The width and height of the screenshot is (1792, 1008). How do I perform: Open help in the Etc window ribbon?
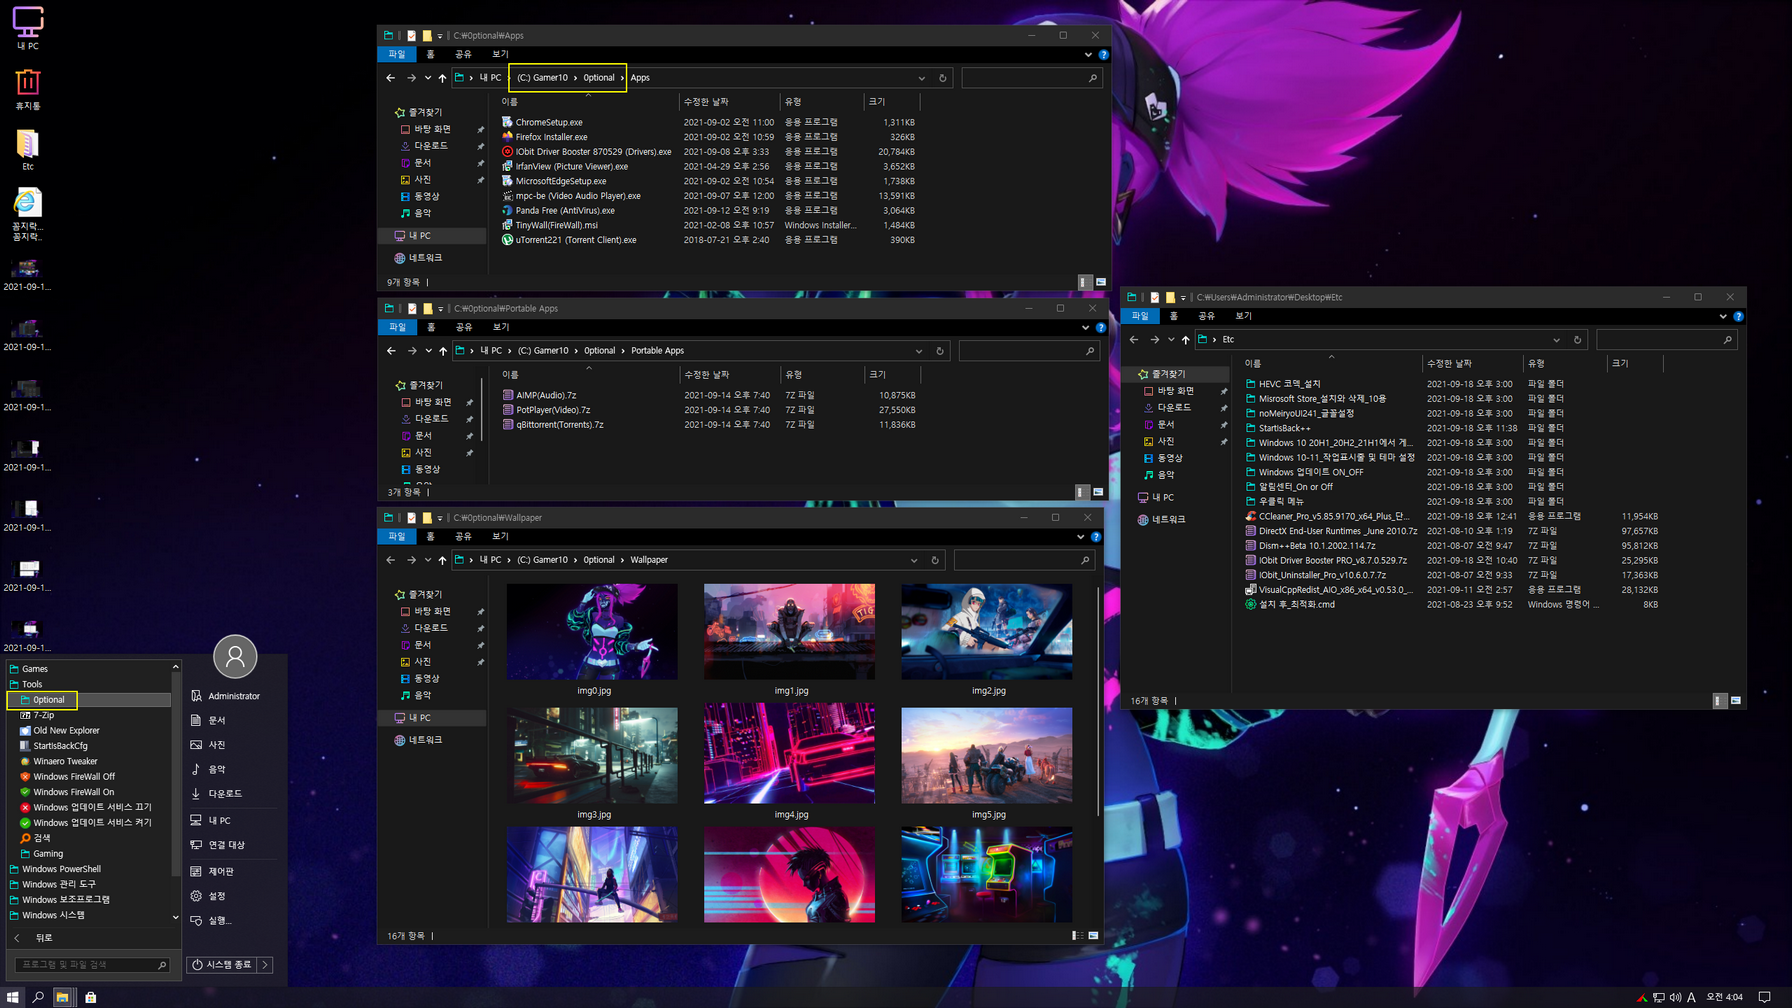[1738, 316]
